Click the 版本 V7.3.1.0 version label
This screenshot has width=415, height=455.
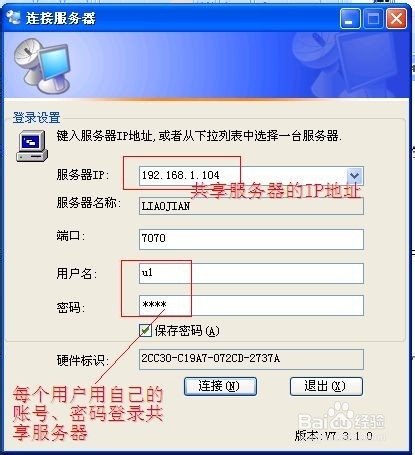point(334,436)
